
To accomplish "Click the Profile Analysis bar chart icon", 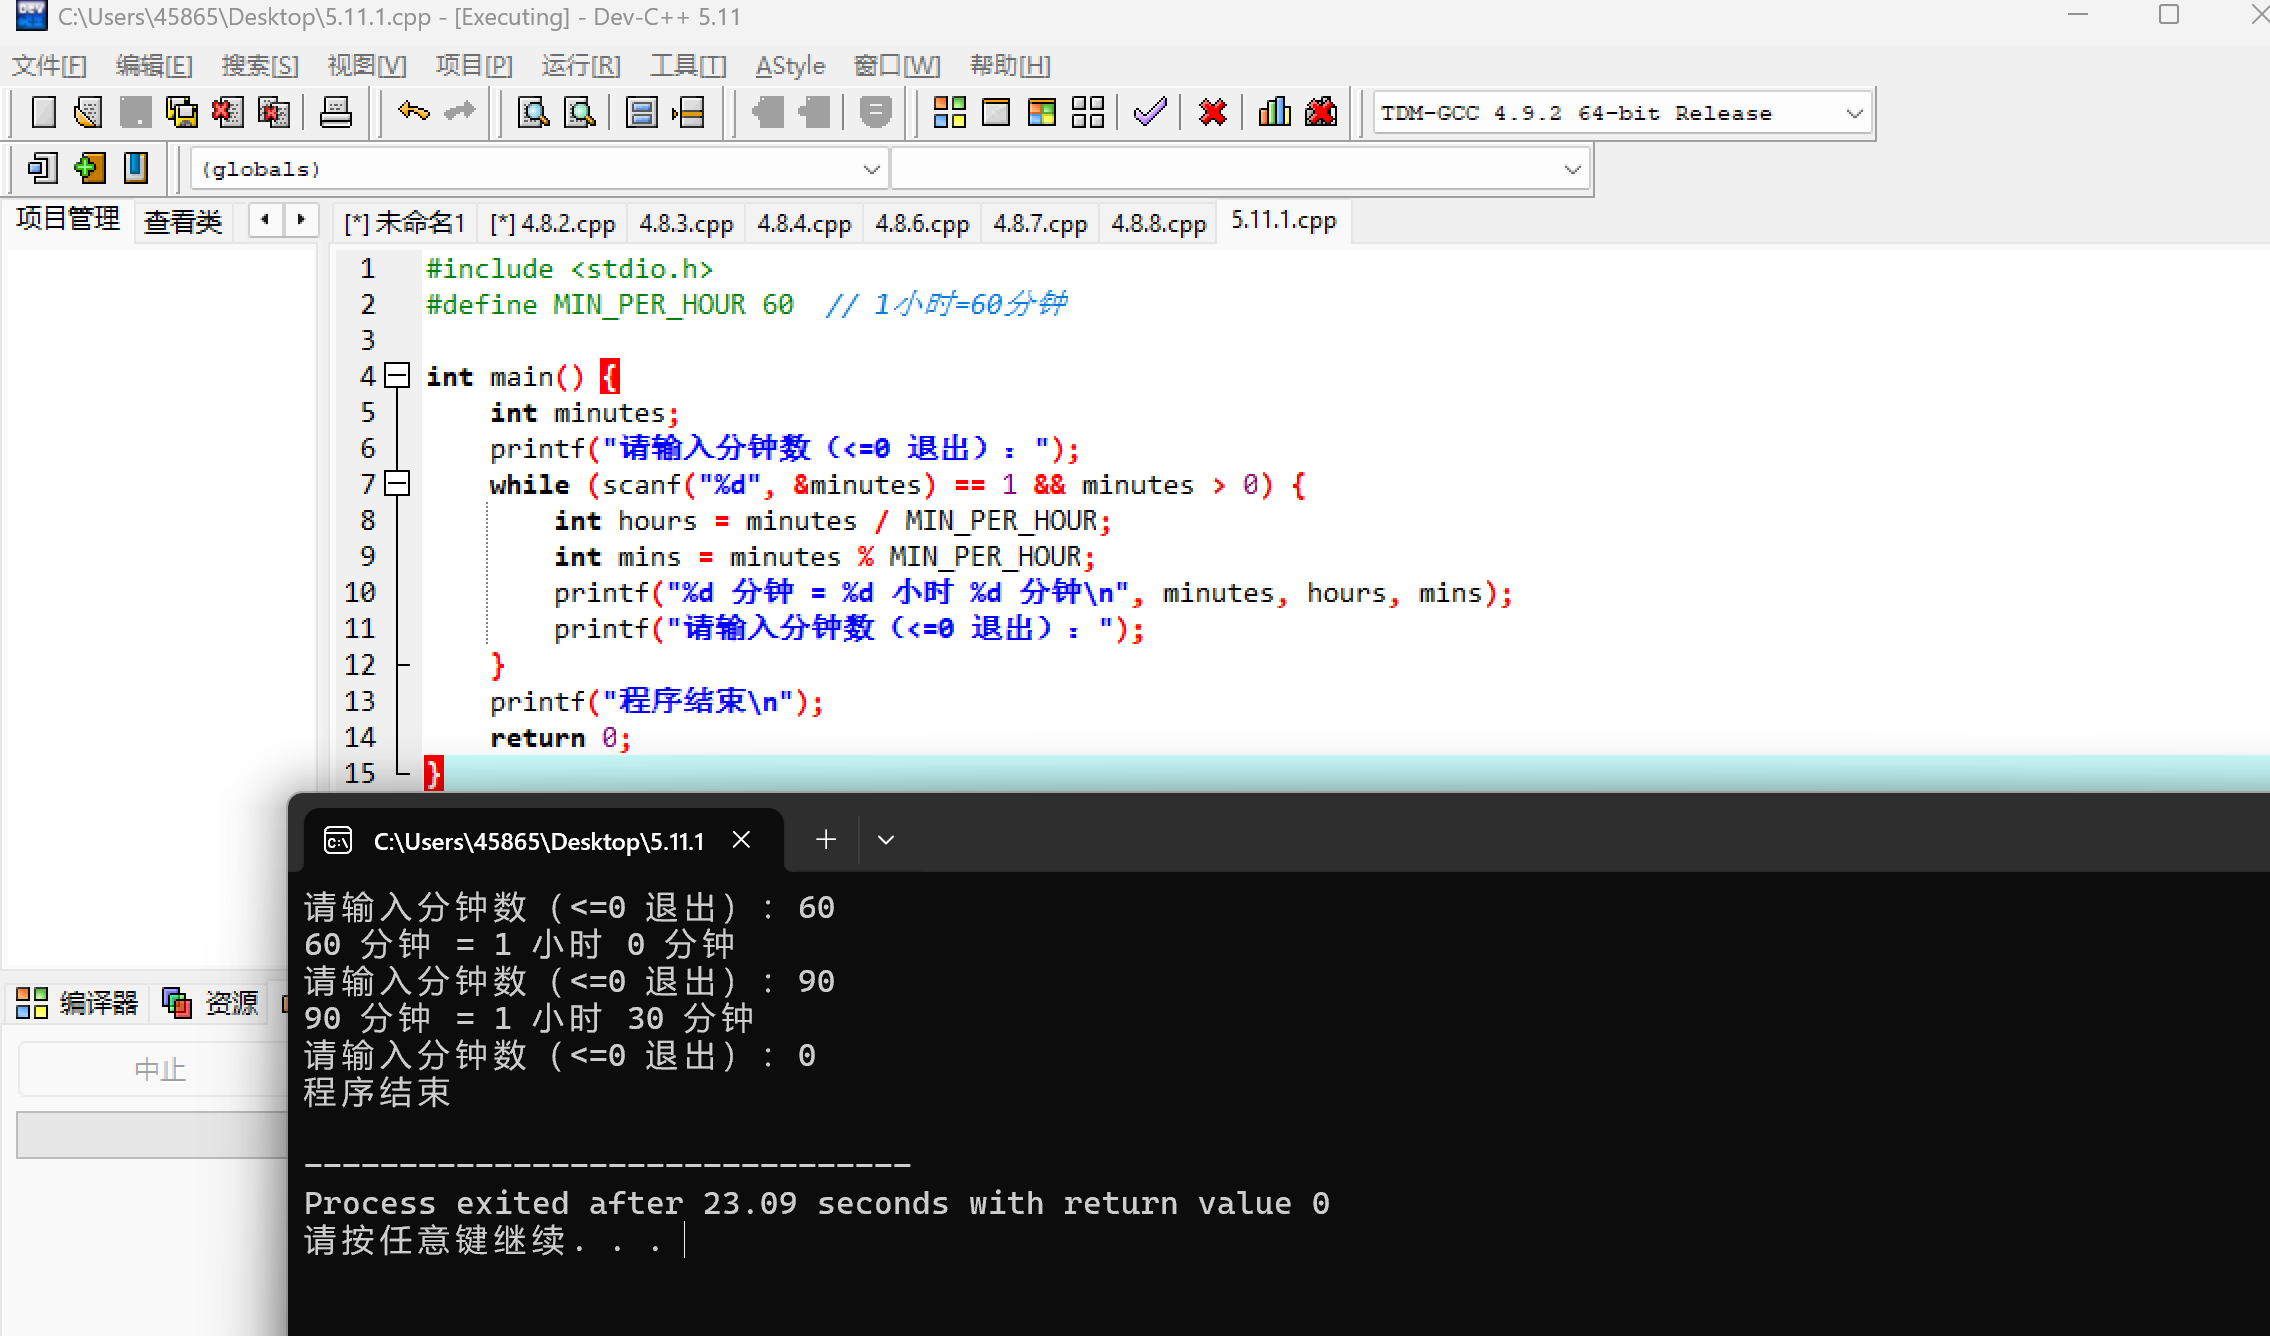I will pyautogui.click(x=1274, y=112).
